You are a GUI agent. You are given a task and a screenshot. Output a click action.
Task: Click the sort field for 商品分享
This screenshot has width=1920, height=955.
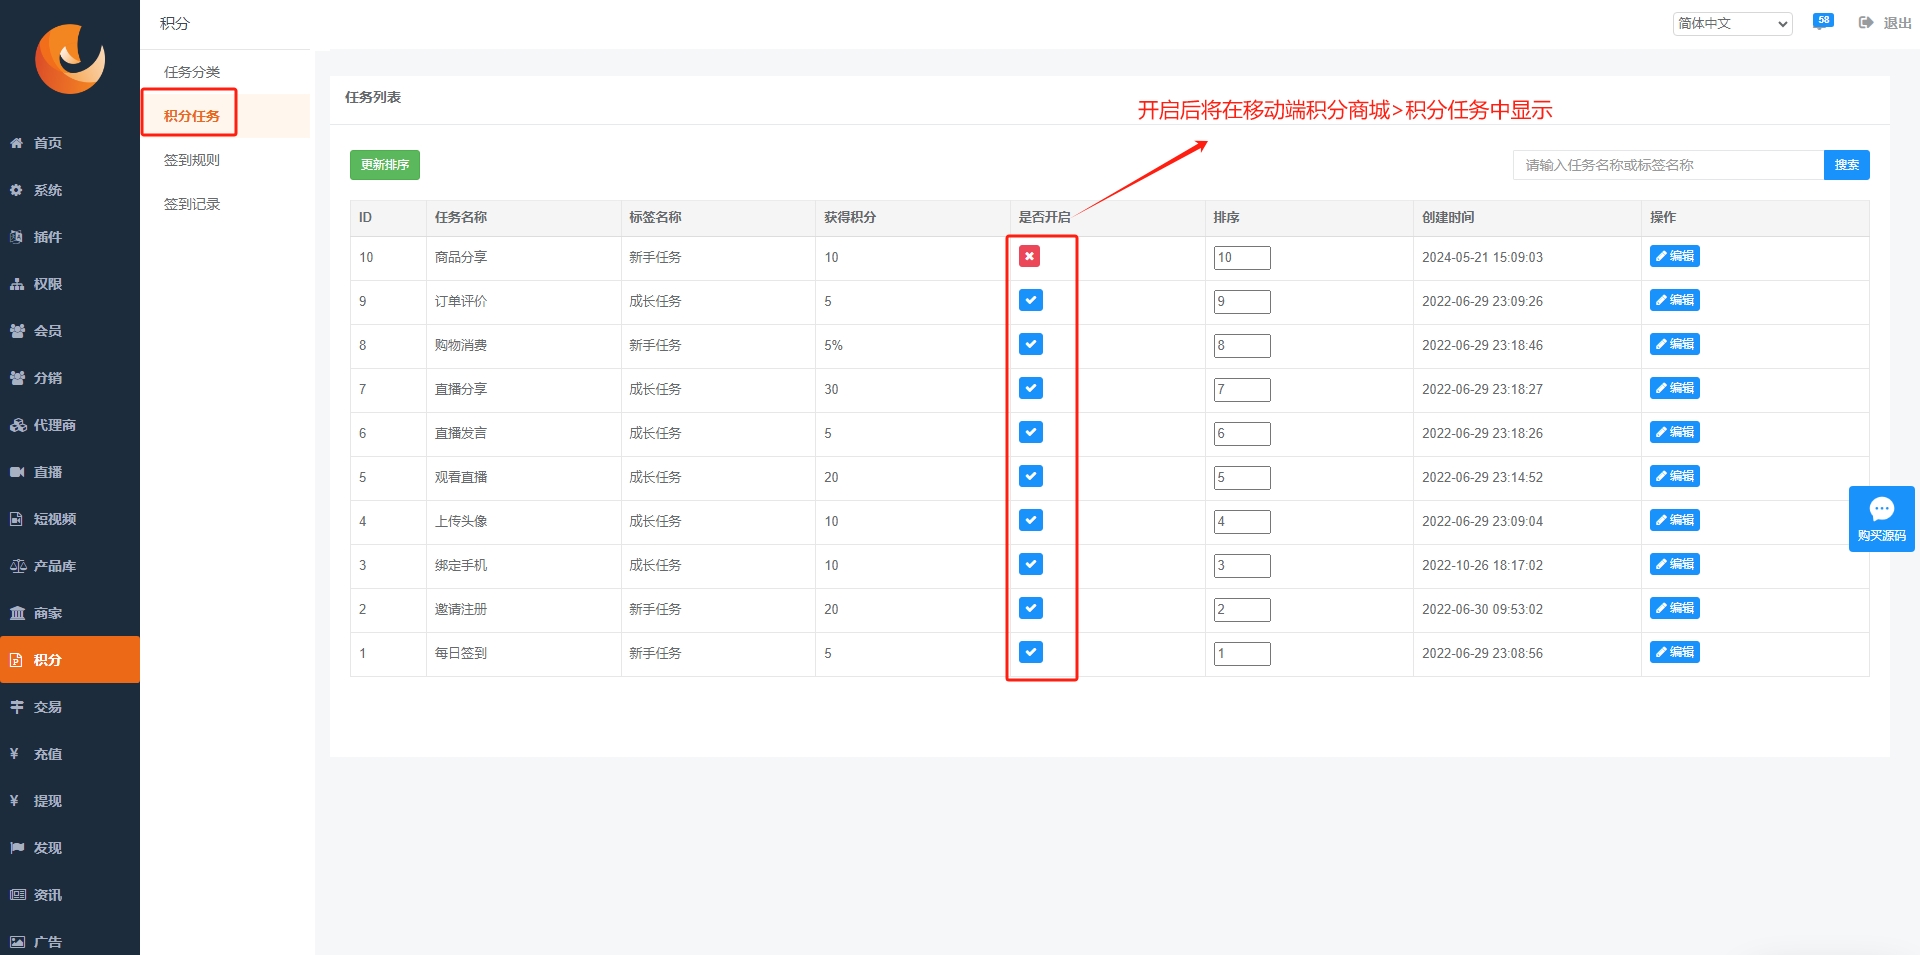pyautogui.click(x=1242, y=258)
